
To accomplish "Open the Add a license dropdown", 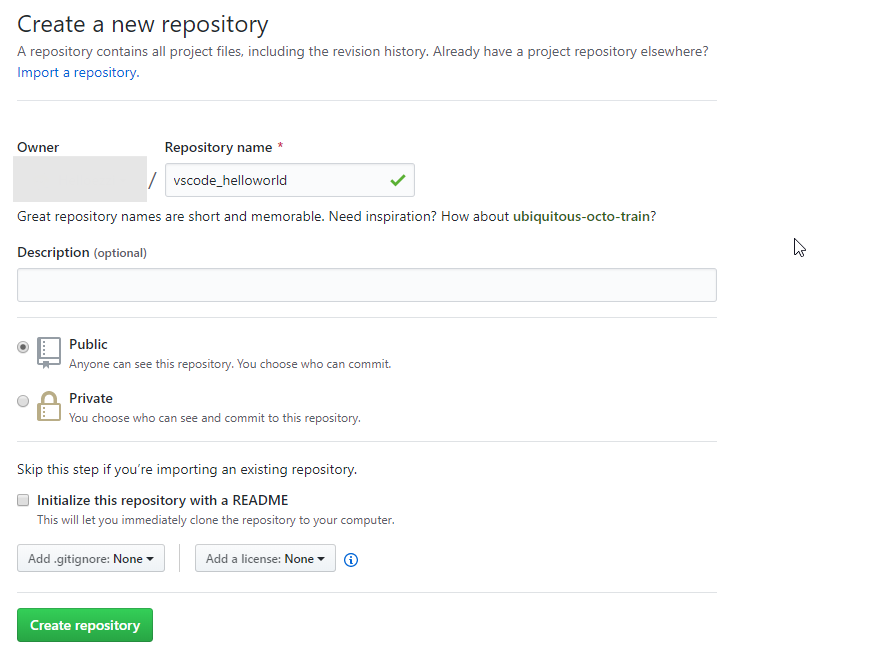I will pos(265,558).
